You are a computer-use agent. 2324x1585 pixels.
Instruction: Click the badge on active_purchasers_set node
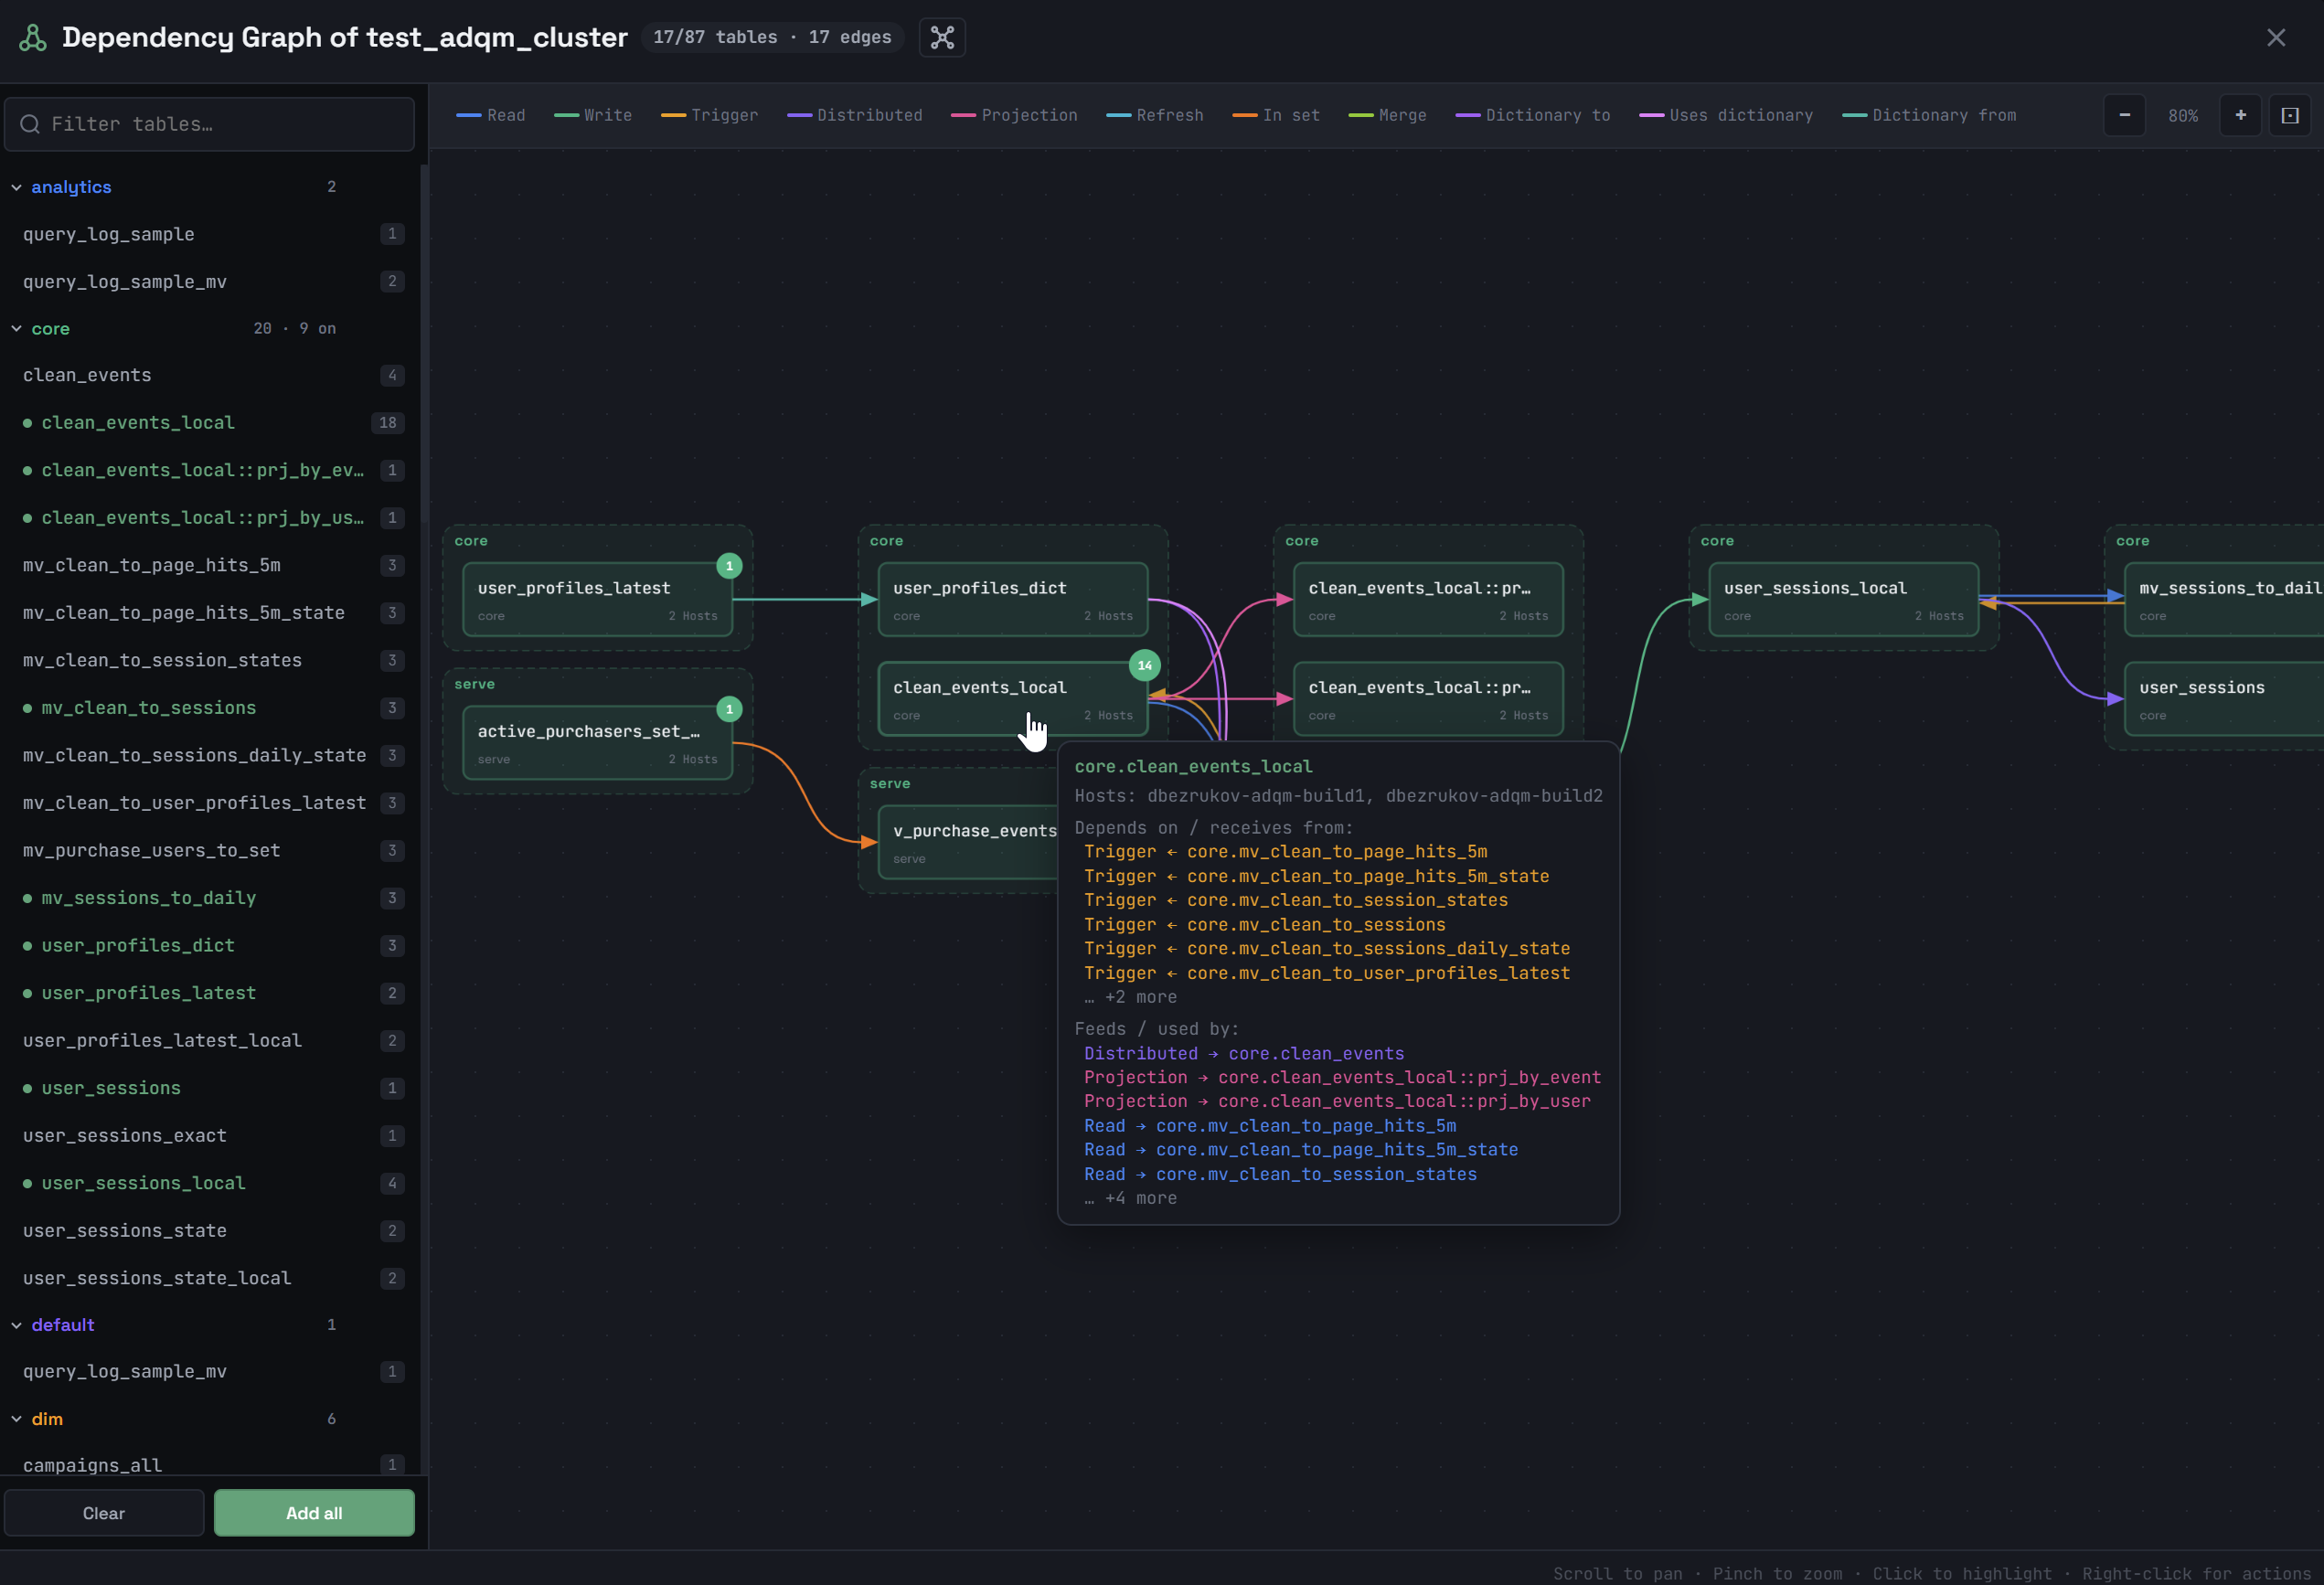pos(729,709)
